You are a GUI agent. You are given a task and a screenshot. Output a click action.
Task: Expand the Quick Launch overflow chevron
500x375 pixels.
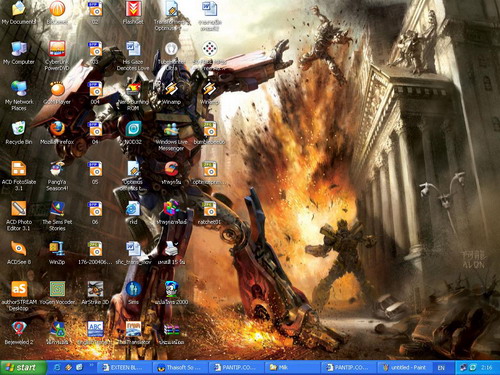point(91,365)
